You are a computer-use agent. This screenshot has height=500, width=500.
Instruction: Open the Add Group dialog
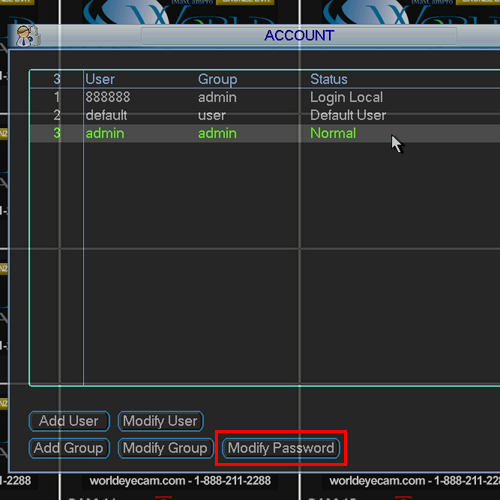pos(69,448)
